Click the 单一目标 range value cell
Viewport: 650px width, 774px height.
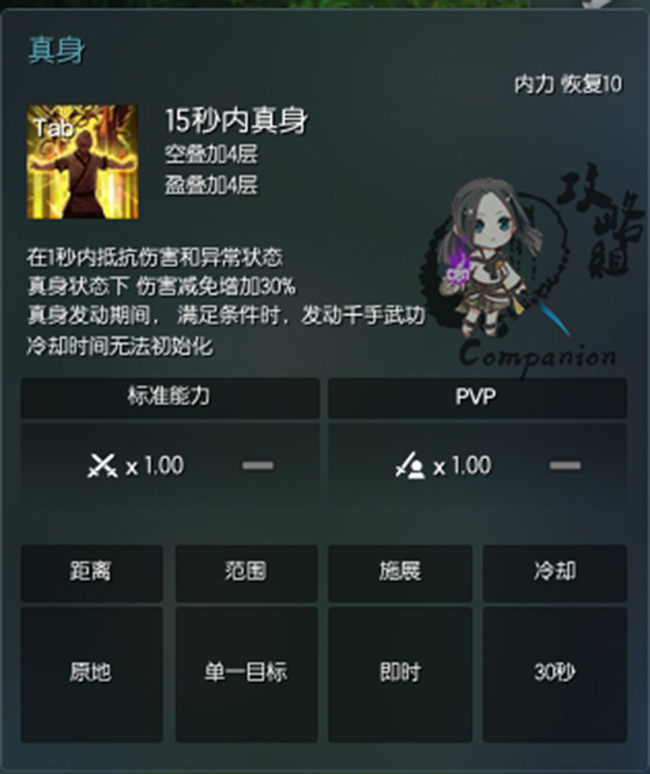pos(246,674)
